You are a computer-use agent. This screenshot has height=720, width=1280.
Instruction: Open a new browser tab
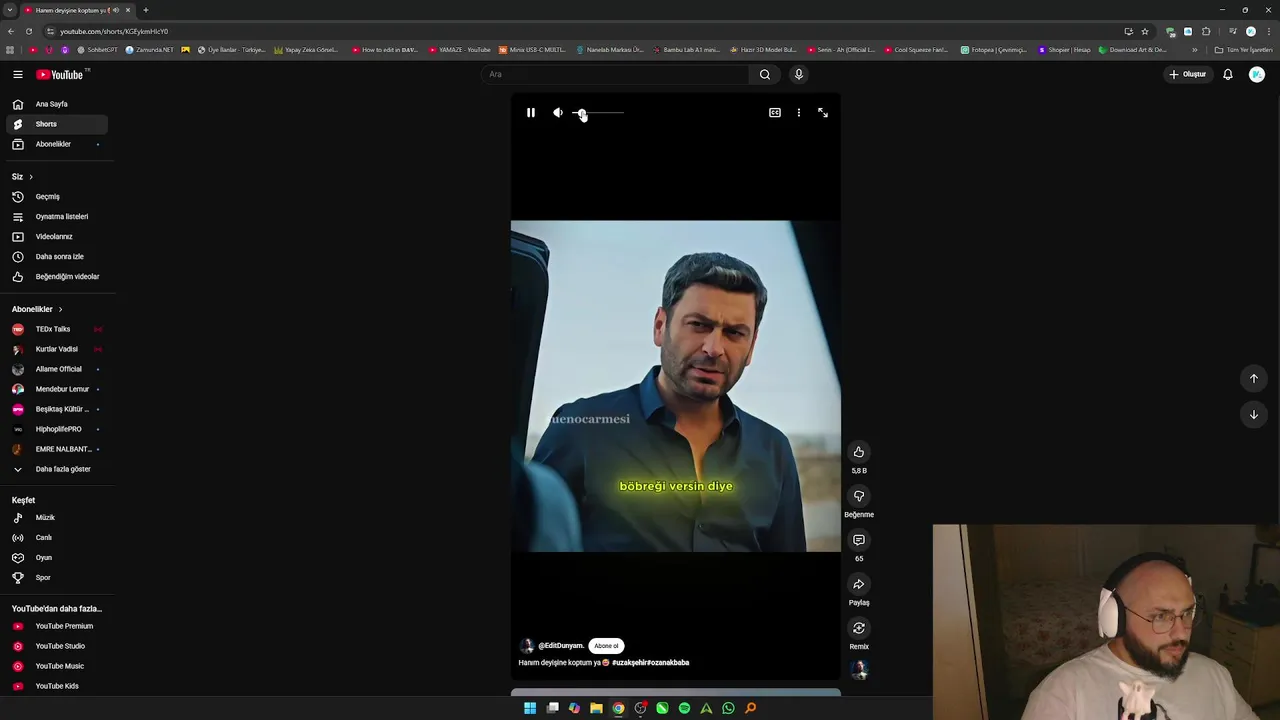pyautogui.click(x=146, y=10)
